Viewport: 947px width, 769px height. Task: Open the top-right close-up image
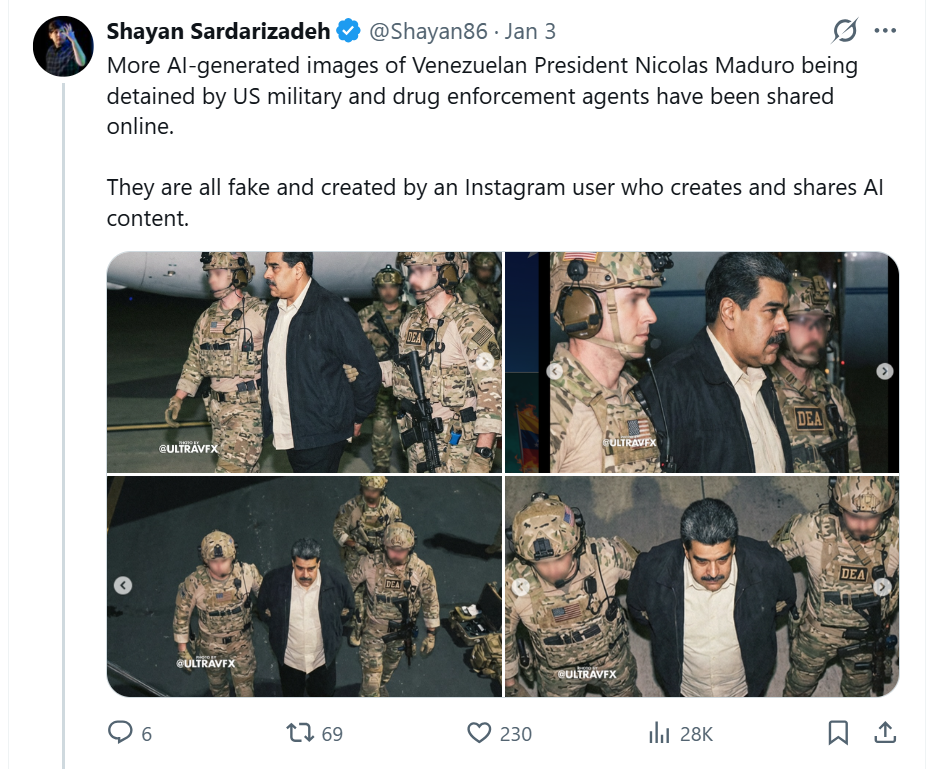pyautogui.click(x=702, y=362)
